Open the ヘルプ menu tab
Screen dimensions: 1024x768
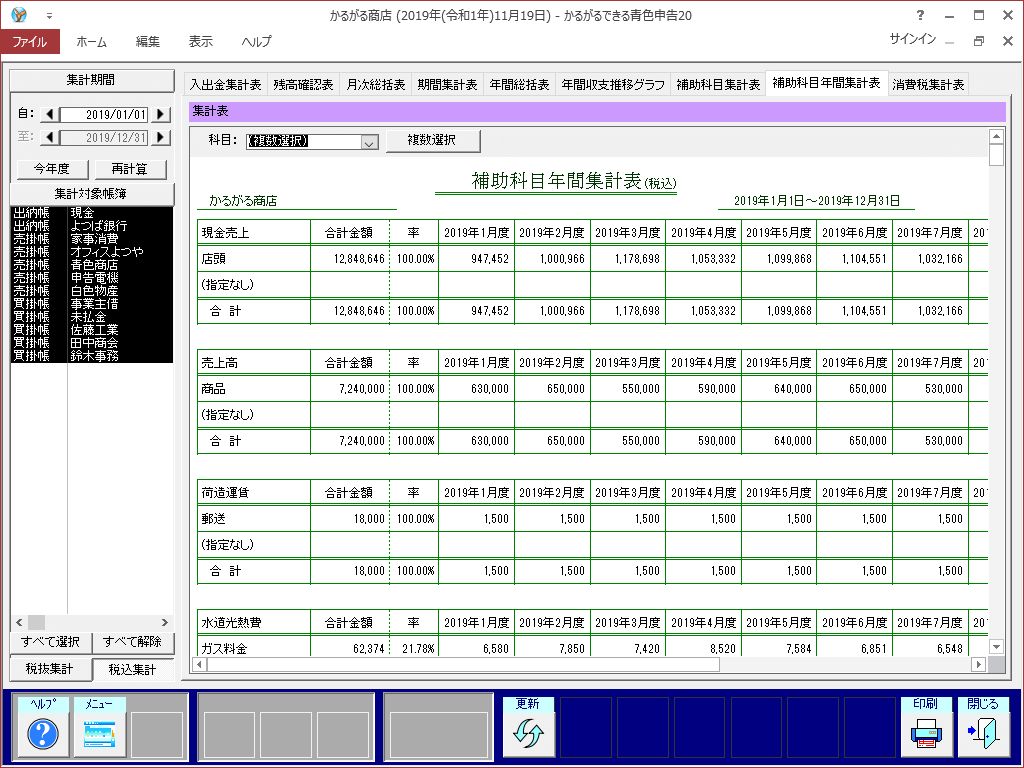click(x=257, y=42)
